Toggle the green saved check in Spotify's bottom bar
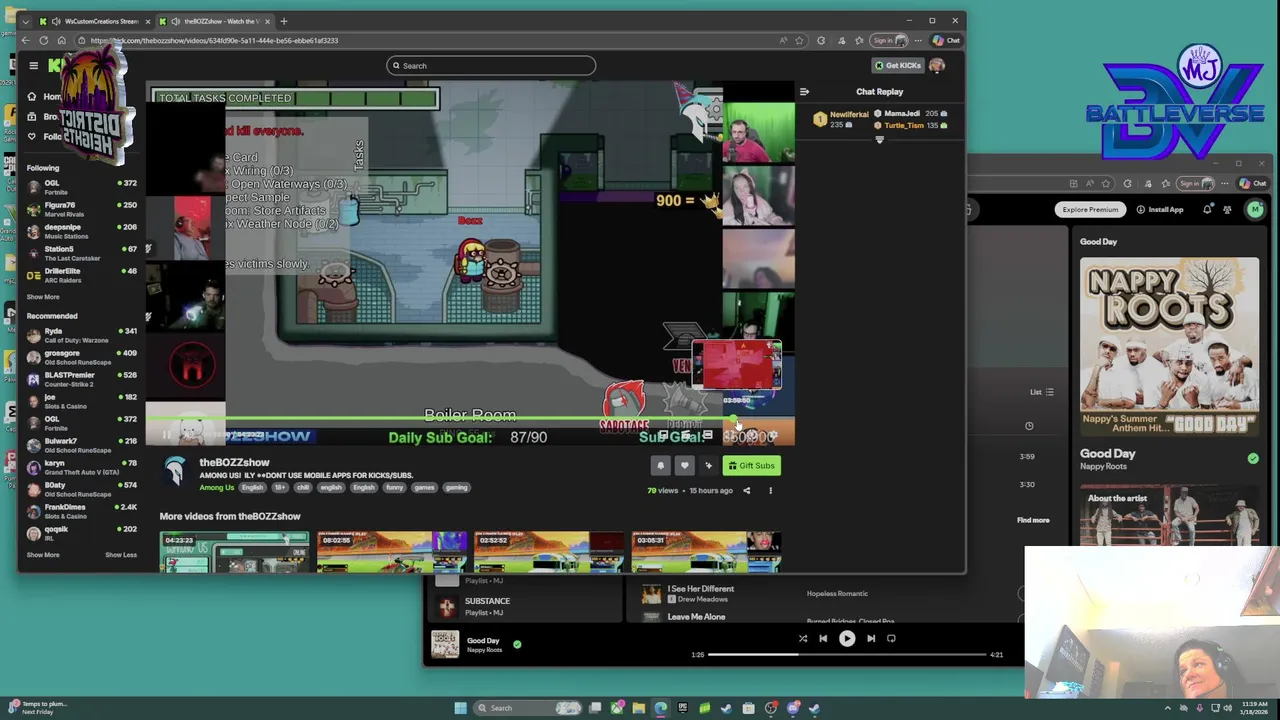The image size is (1280, 720). tap(517, 644)
